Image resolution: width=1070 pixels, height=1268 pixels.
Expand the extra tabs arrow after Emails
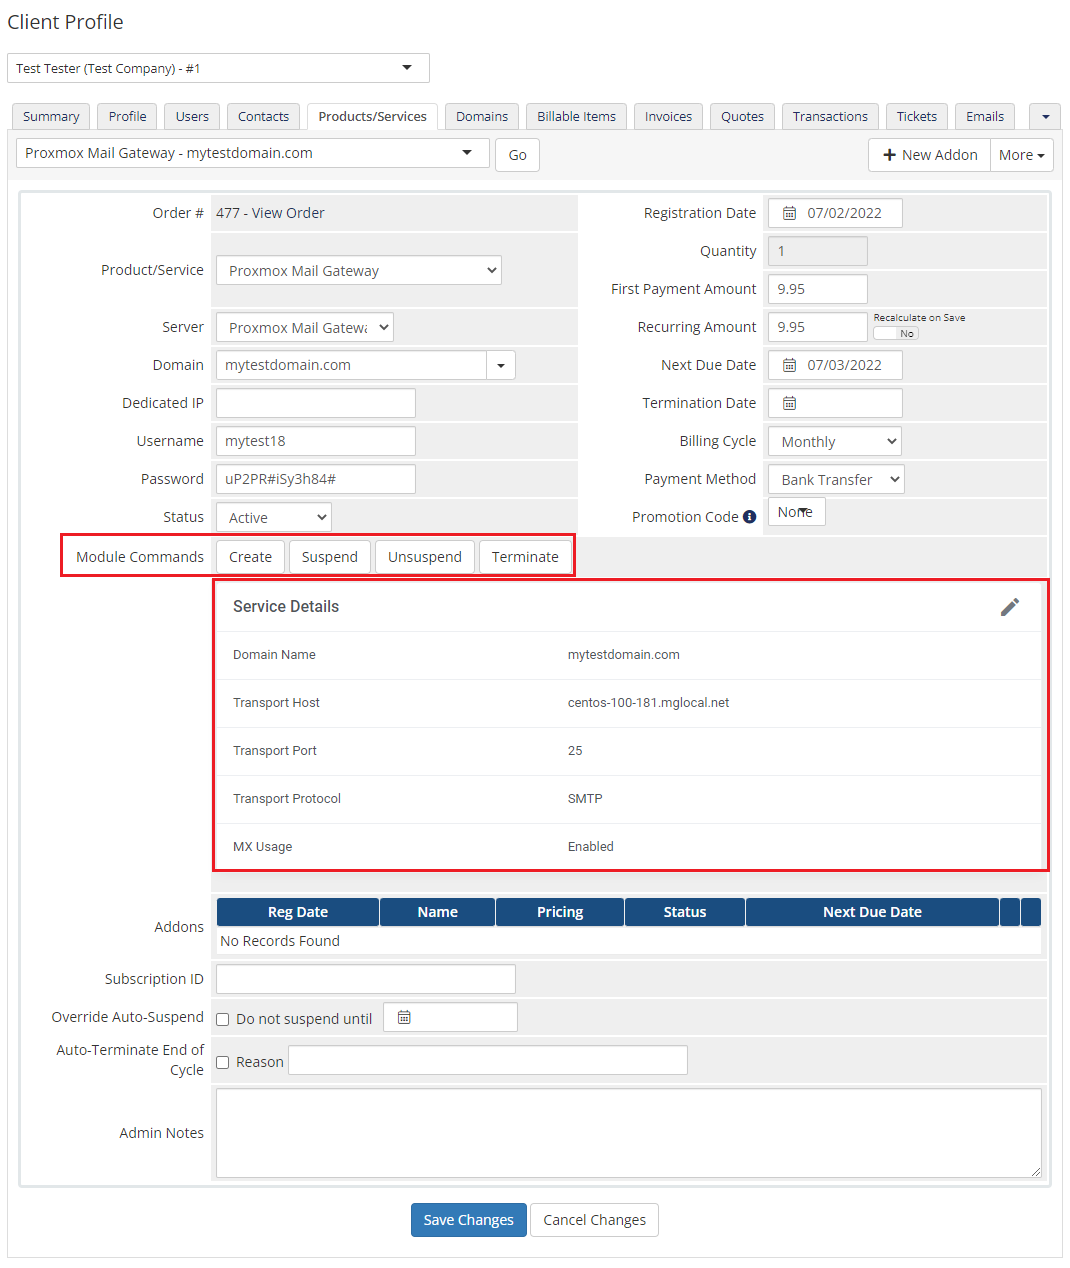pos(1045,117)
